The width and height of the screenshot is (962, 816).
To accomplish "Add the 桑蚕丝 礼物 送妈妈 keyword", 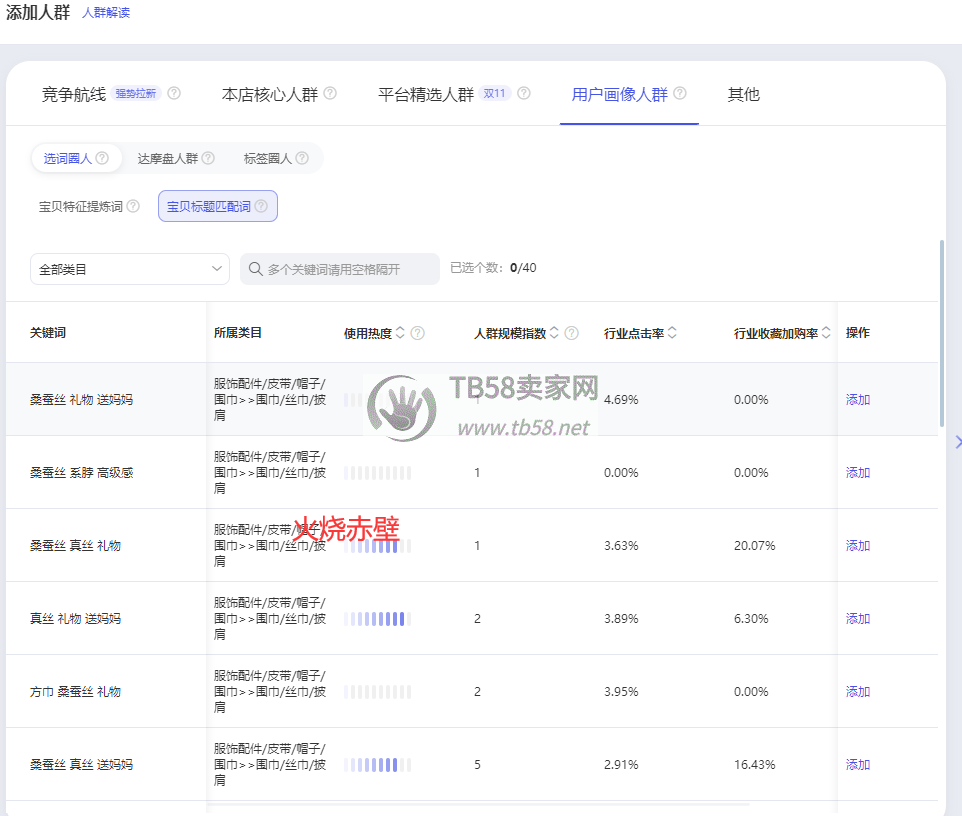I will click(858, 399).
